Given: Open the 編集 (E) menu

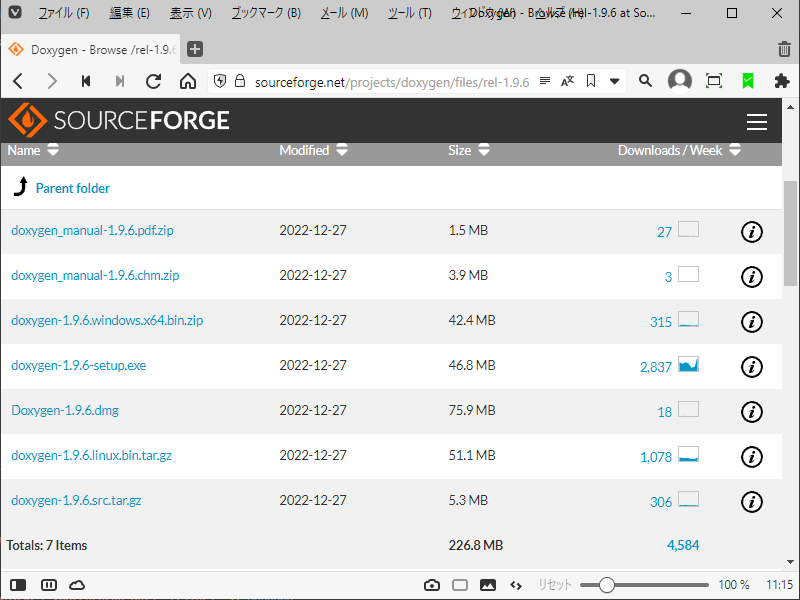Looking at the screenshot, I should 129,13.
